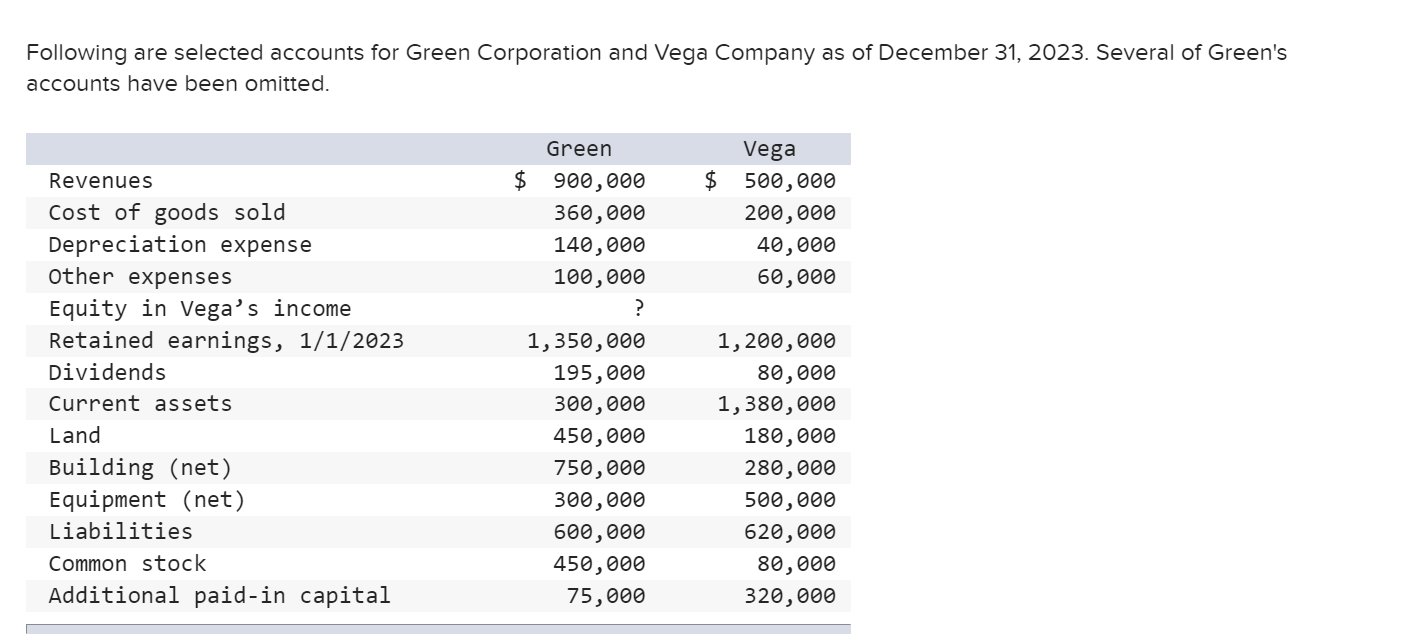The width and height of the screenshot is (1414, 640).
Task: Select the Equity in Vega's income label
Action: click(200, 309)
